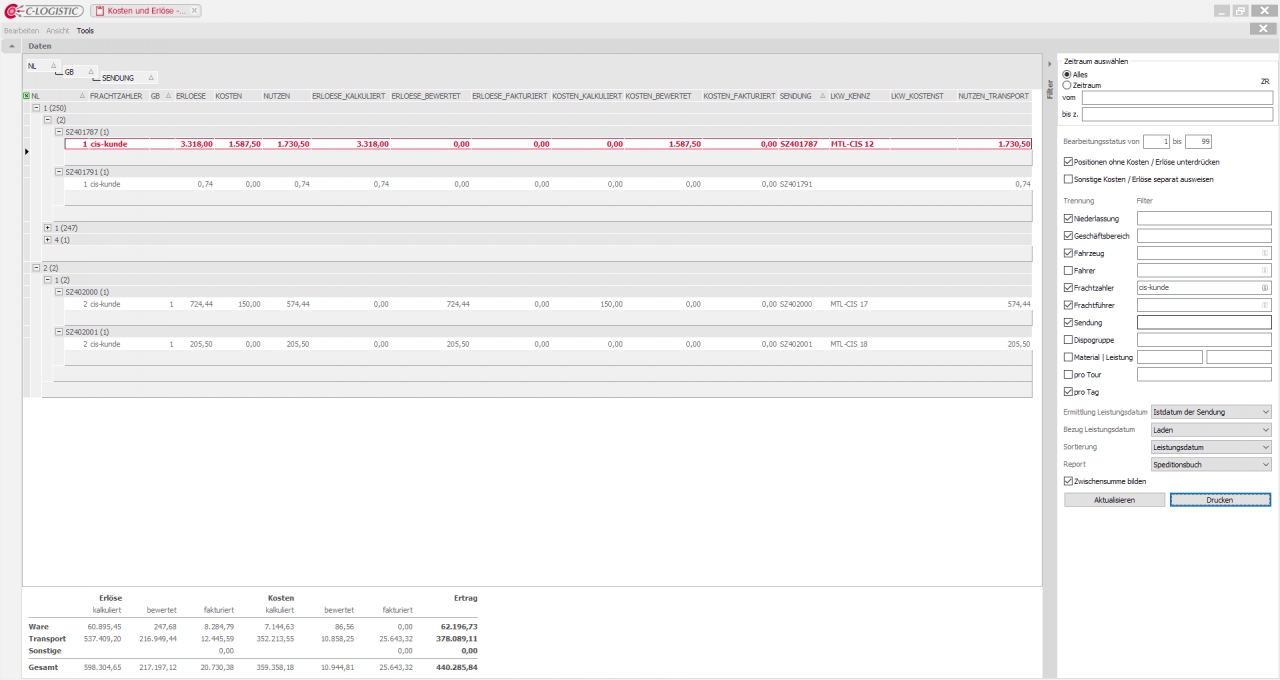
Task: Enable the Fahrer checkbox
Action: click(x=1068, y=270)
